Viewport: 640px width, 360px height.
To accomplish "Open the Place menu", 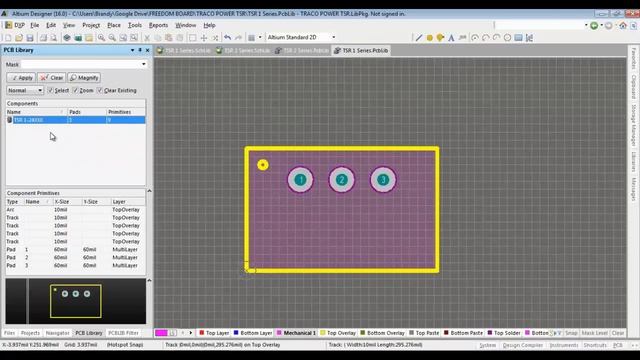I will [114, 25].
